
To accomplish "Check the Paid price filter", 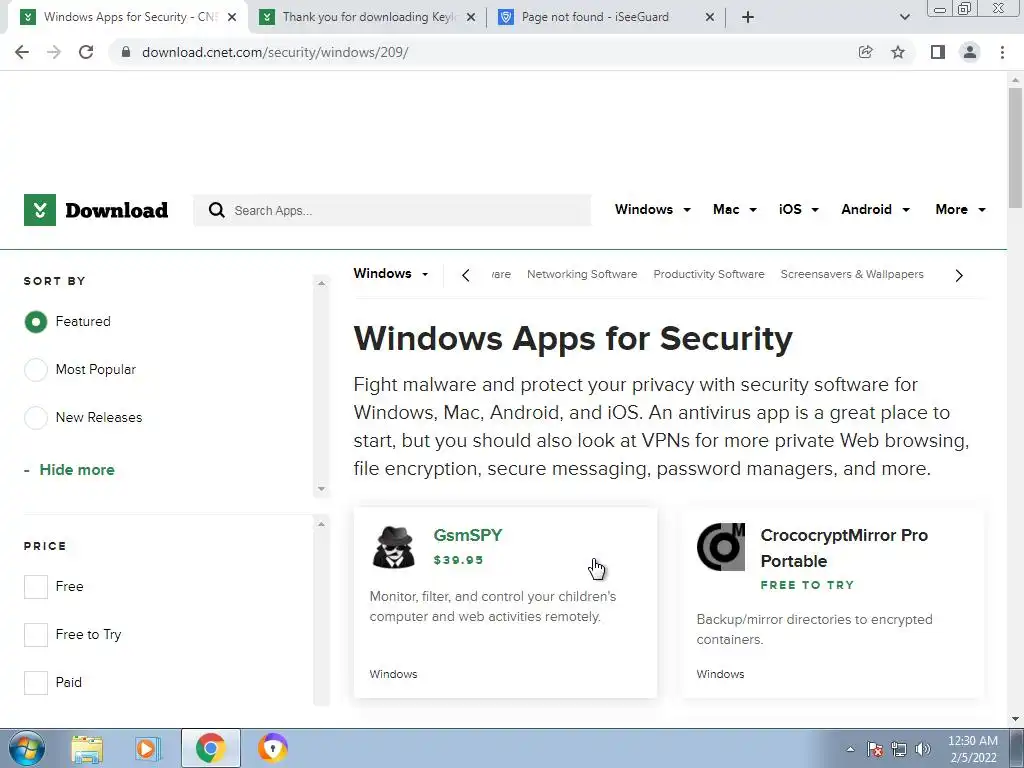I will (36, 682).
